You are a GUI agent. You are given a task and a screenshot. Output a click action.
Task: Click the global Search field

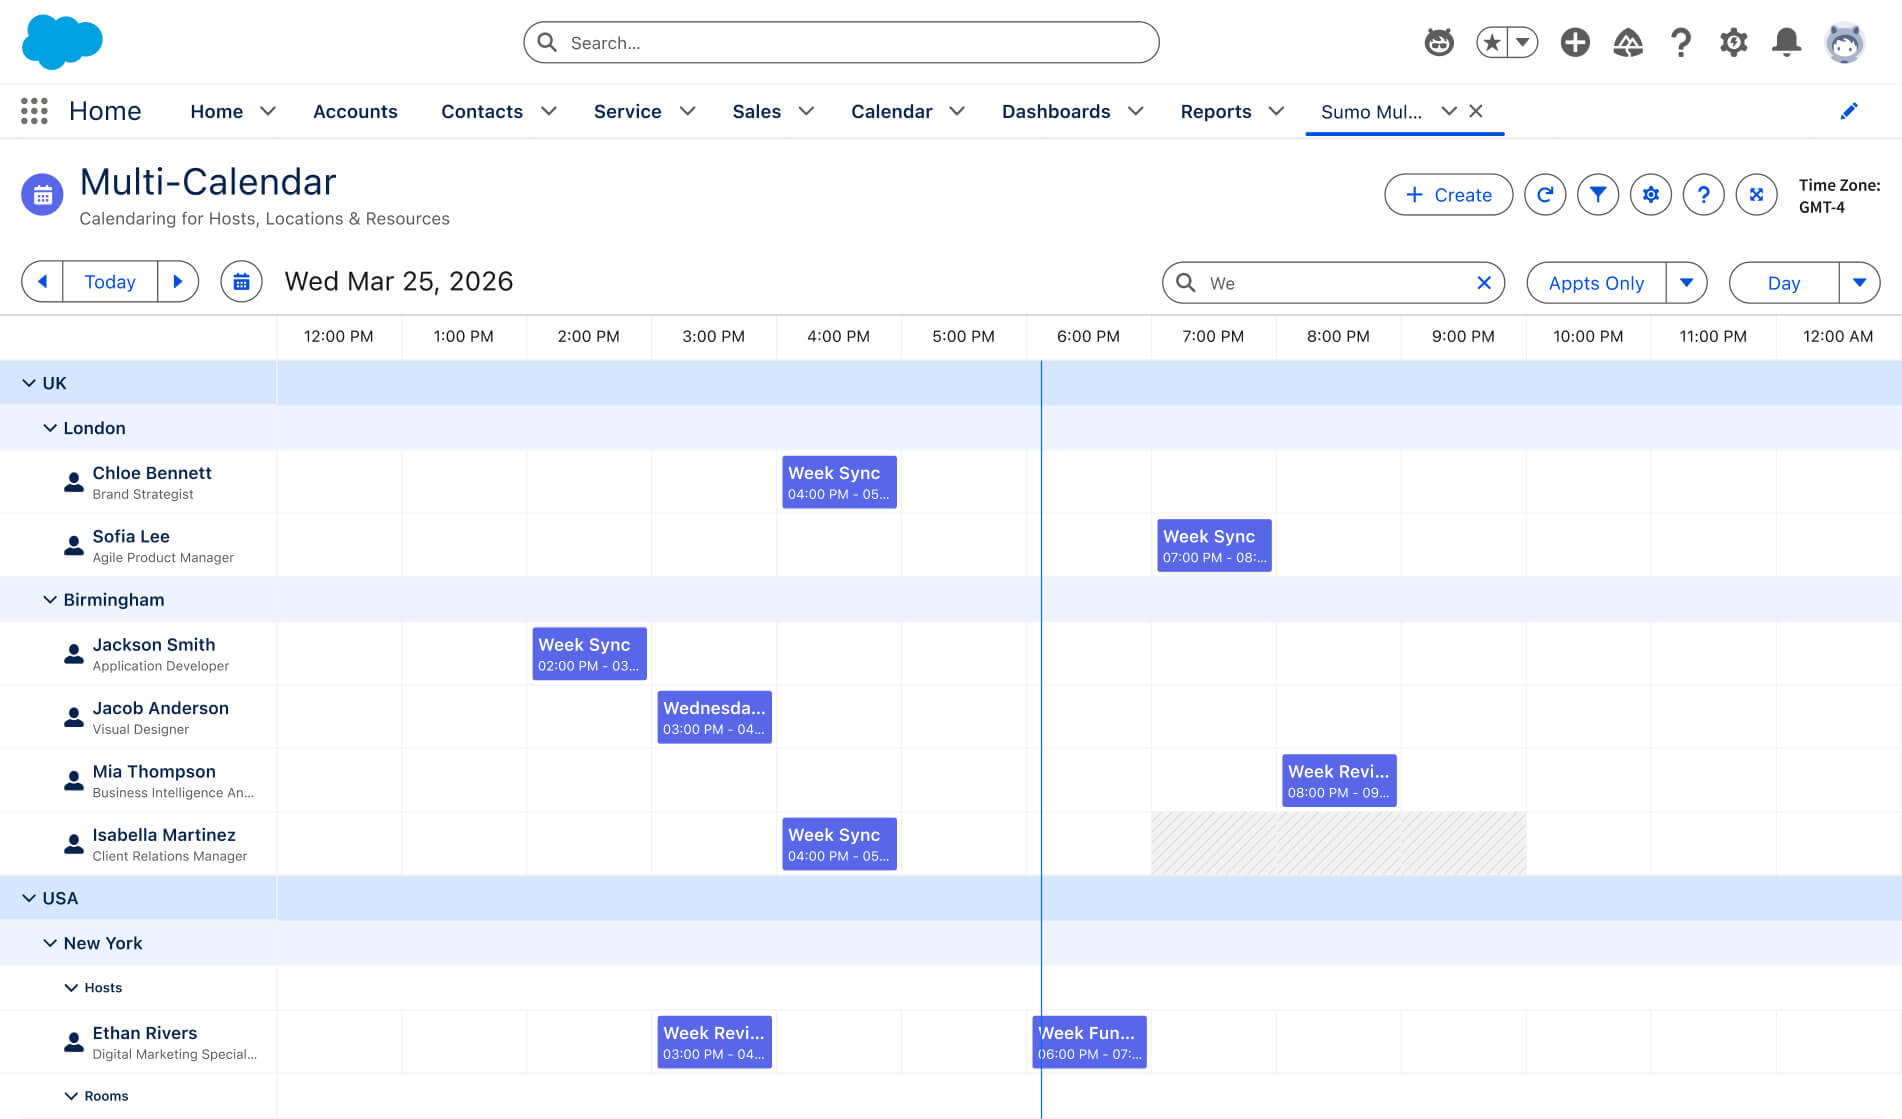841,42
